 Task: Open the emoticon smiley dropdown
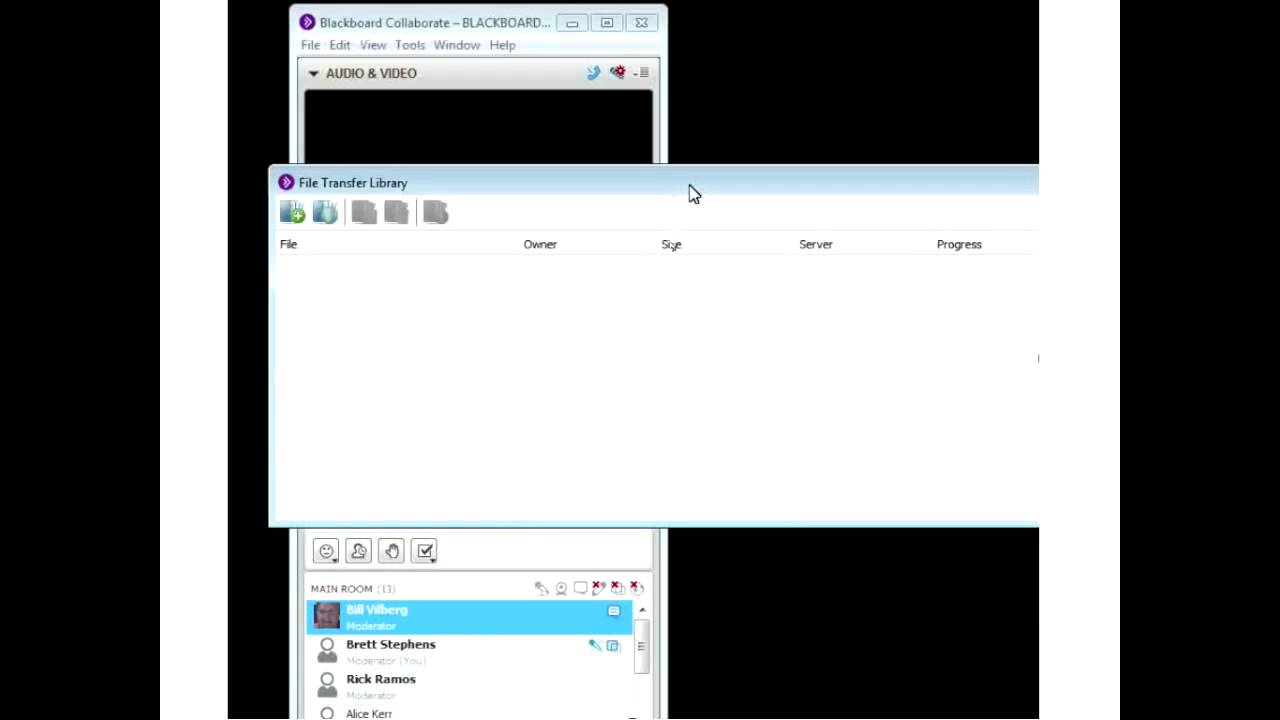(326, 551)
